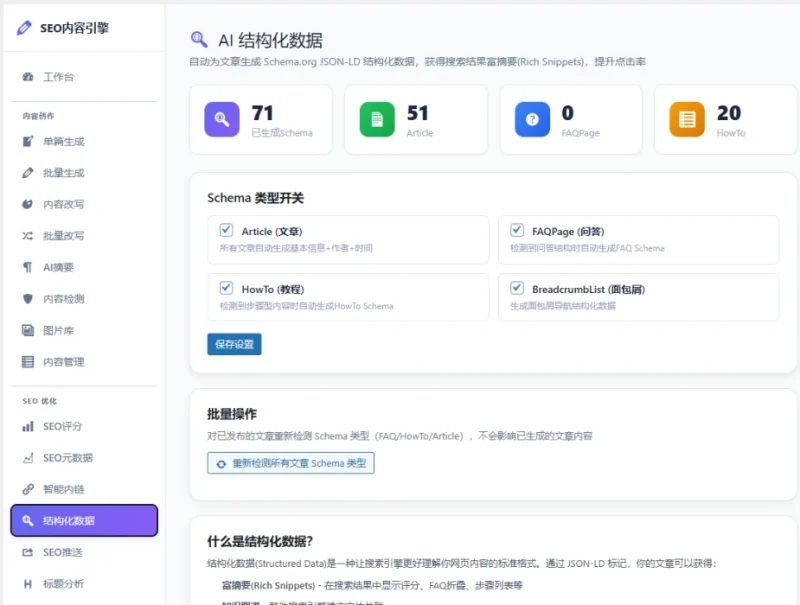Open the 工作台 menu item

[84, 77]
